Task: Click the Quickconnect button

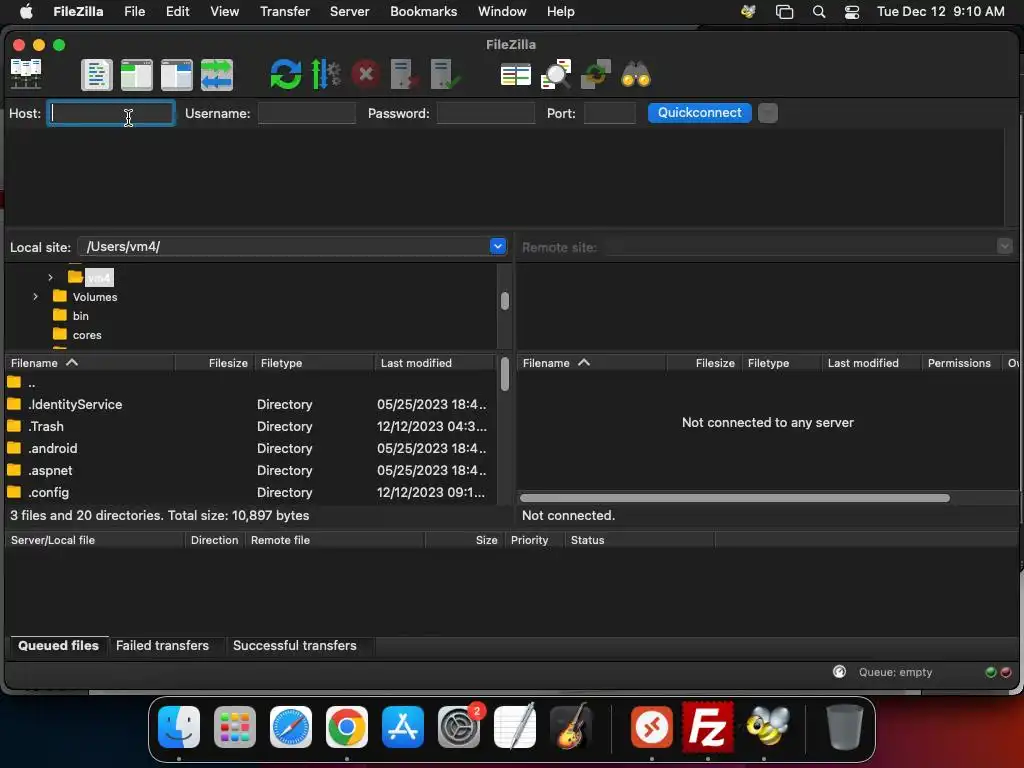Action: [x=699, y=113]
